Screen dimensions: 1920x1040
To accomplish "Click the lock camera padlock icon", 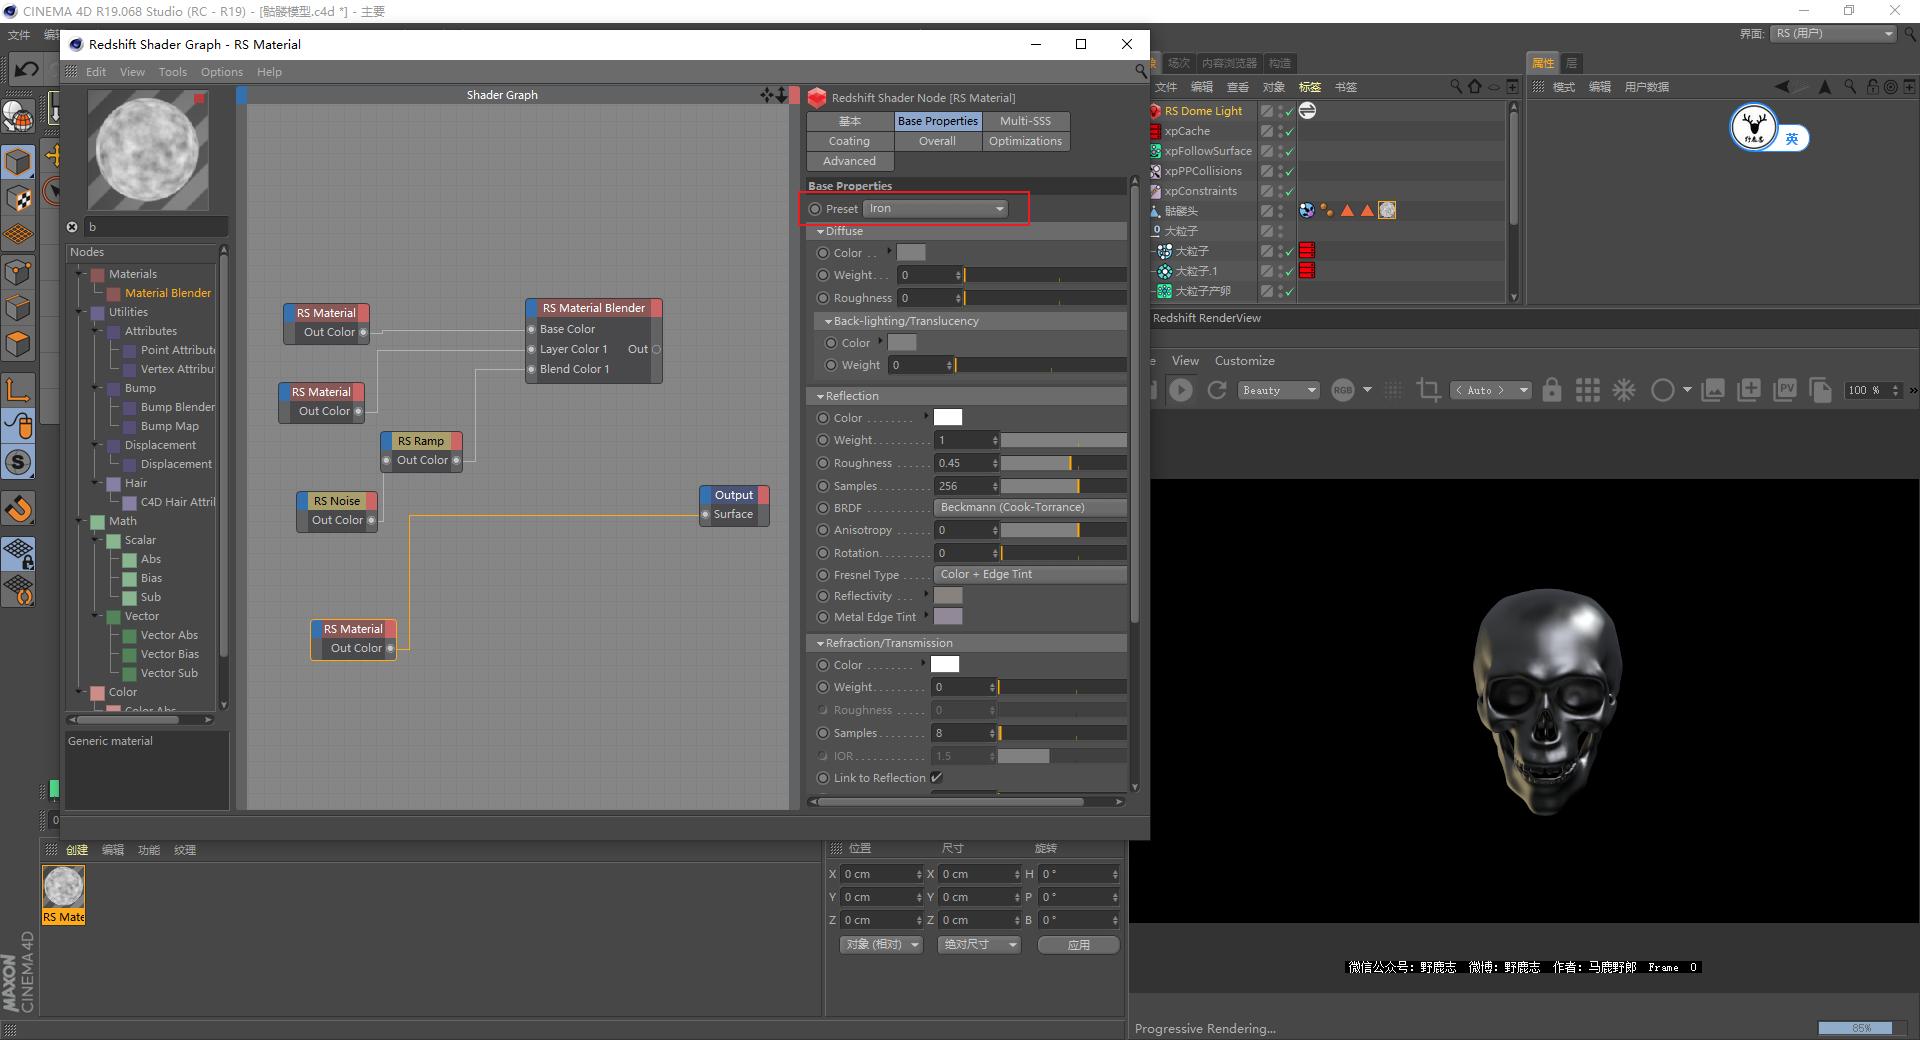I will [x=1551, y=390].
